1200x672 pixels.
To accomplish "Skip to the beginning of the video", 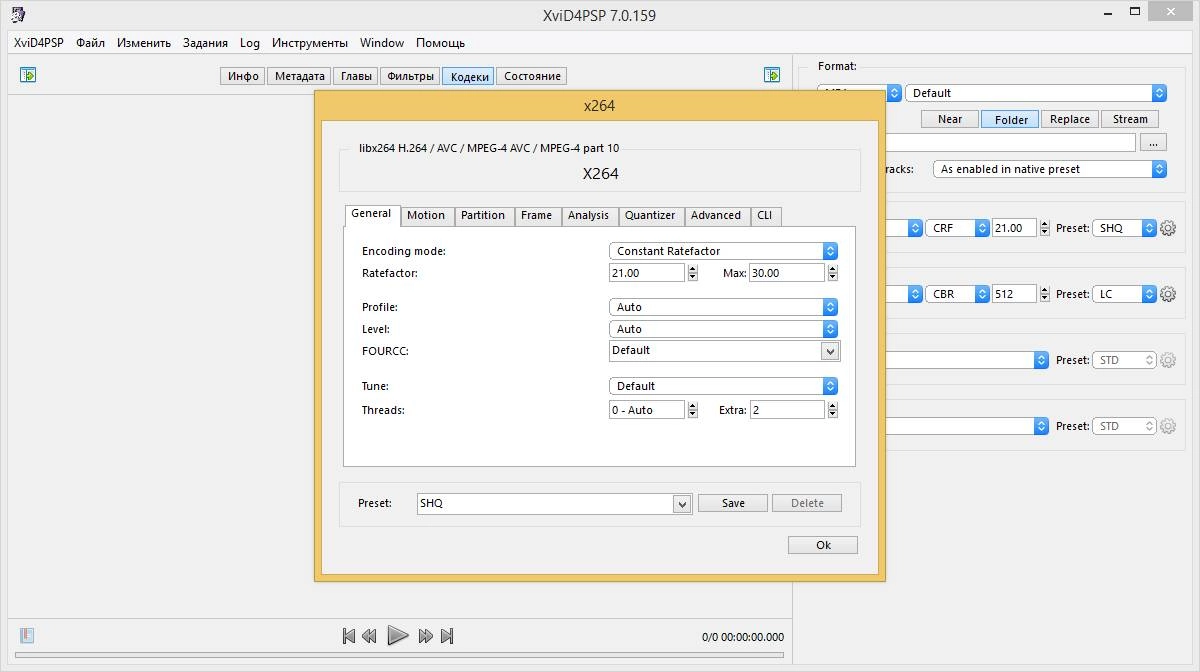I will [349, 636].
